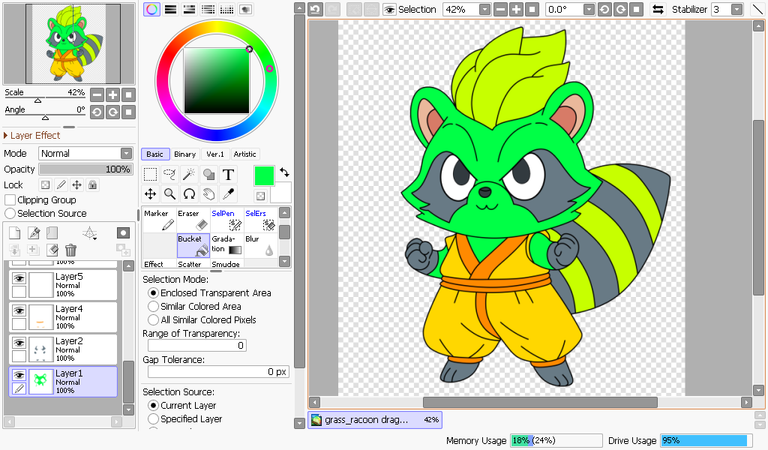The width and height of the screenshot is (768, 450).
Task: Set selection source to Specified Layer
Action: pos(153,419)
